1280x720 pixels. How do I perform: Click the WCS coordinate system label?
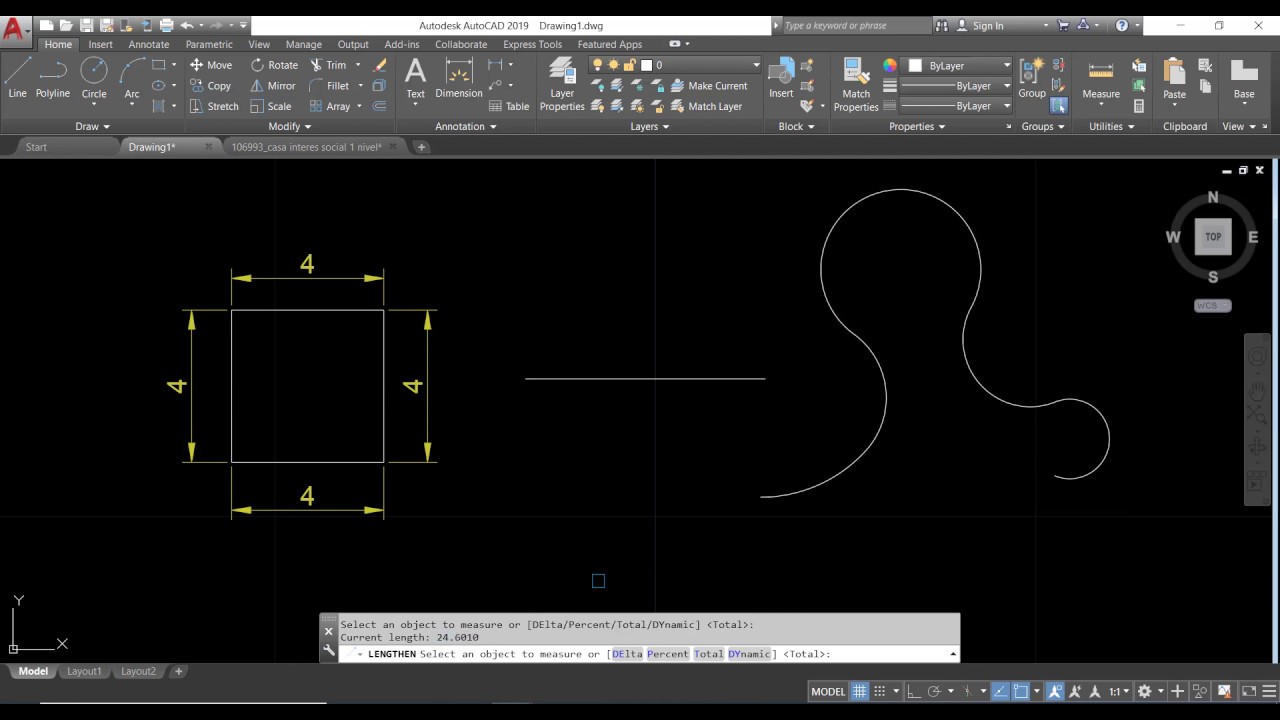[x=1212, y=305]
